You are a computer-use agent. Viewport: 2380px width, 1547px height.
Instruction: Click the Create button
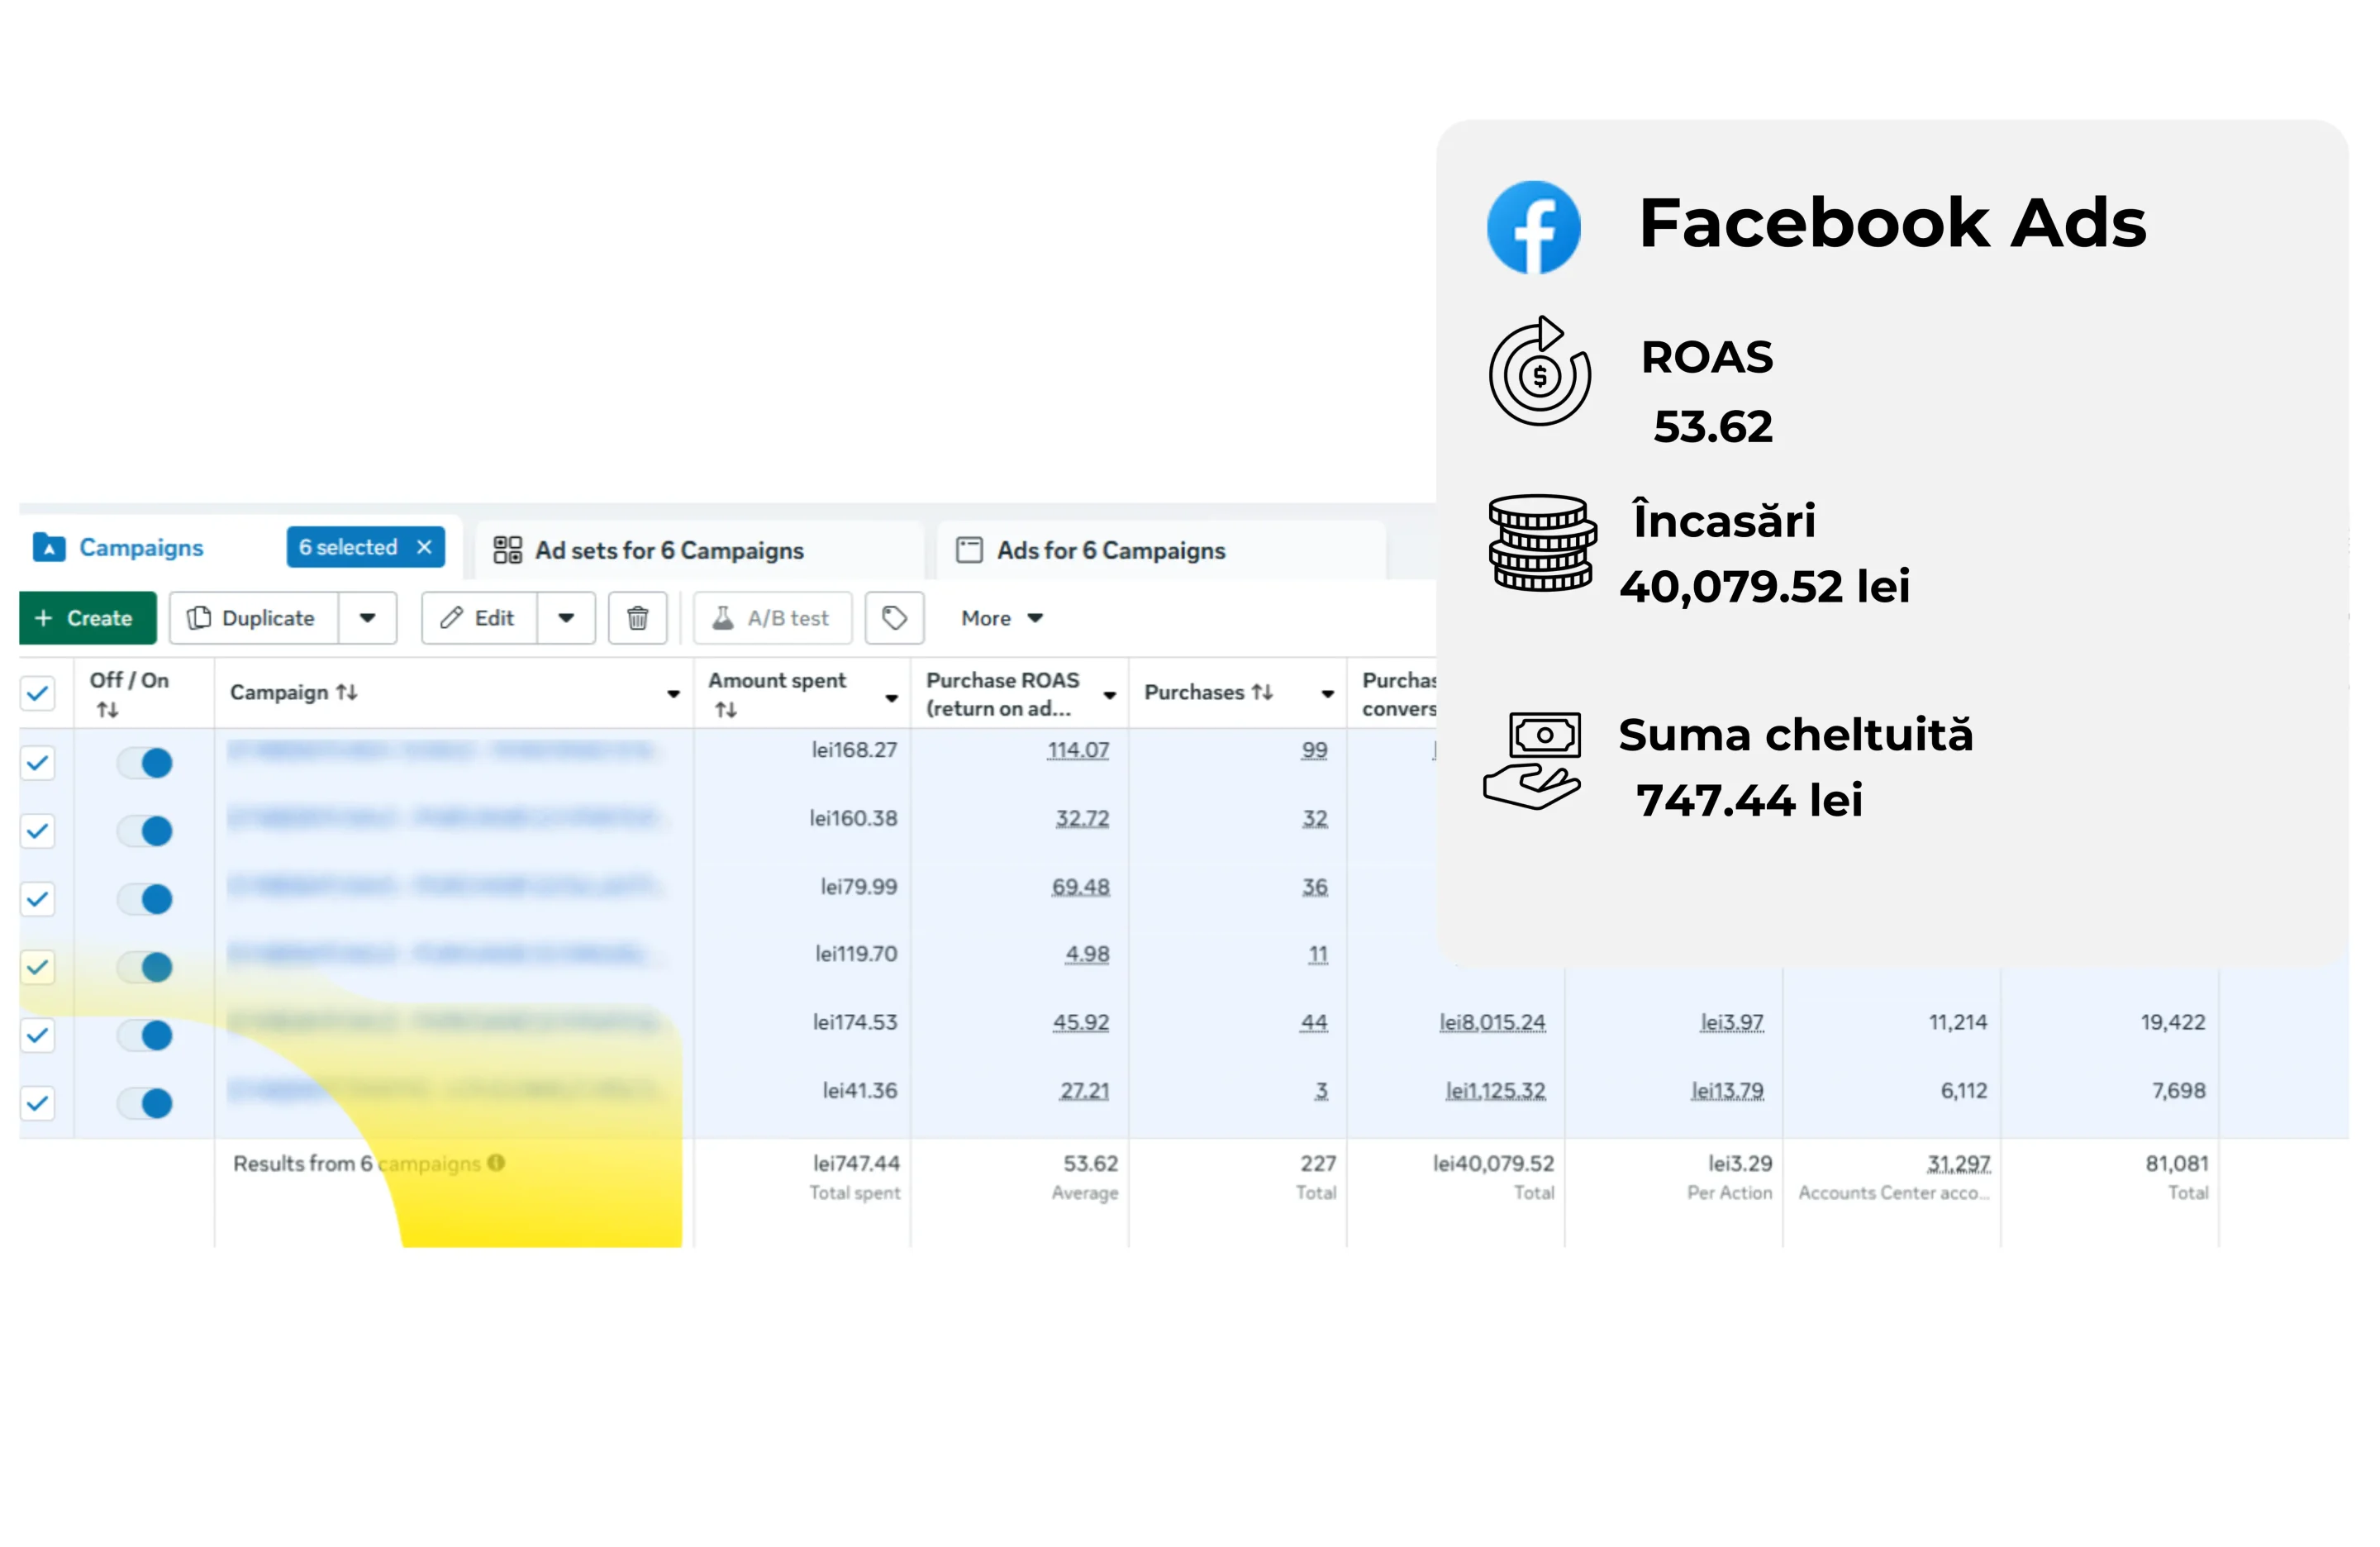tap(88, 618)
